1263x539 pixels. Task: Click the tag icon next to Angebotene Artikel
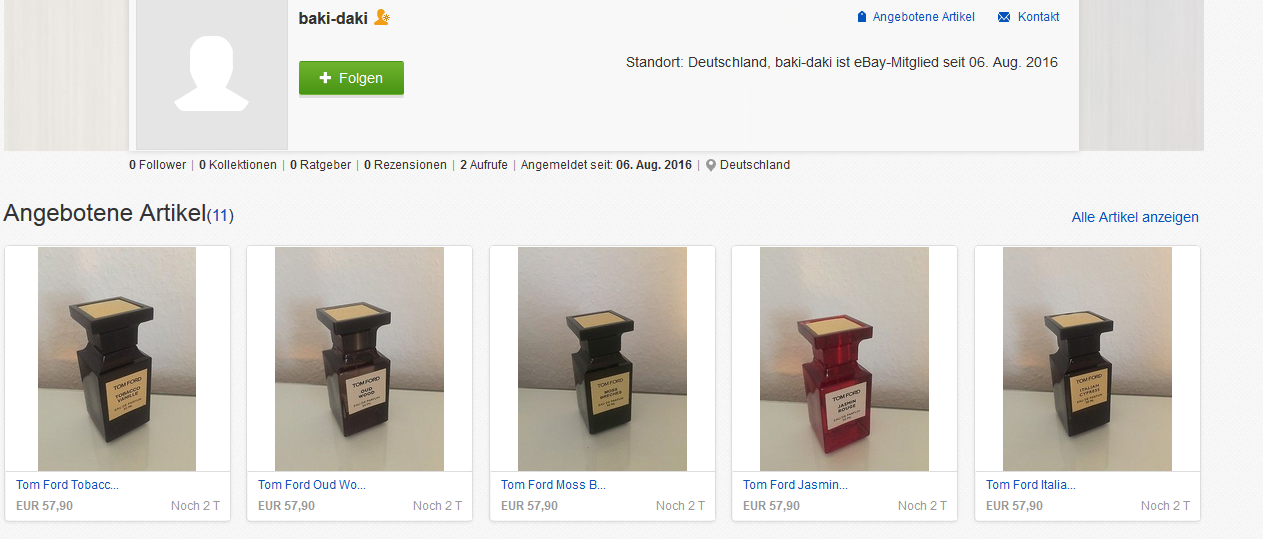click(x=862, y=17)
